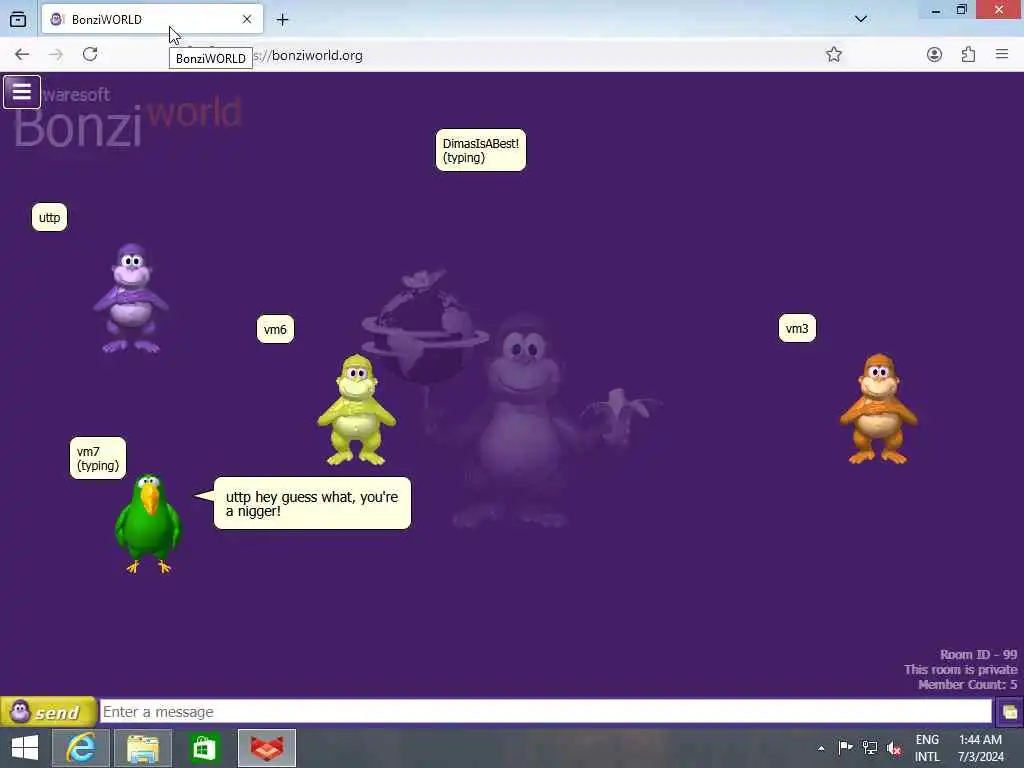The image size is (1024, 768).
Task: Click the green parrot character vm7
Action: [x=148, y=524]
